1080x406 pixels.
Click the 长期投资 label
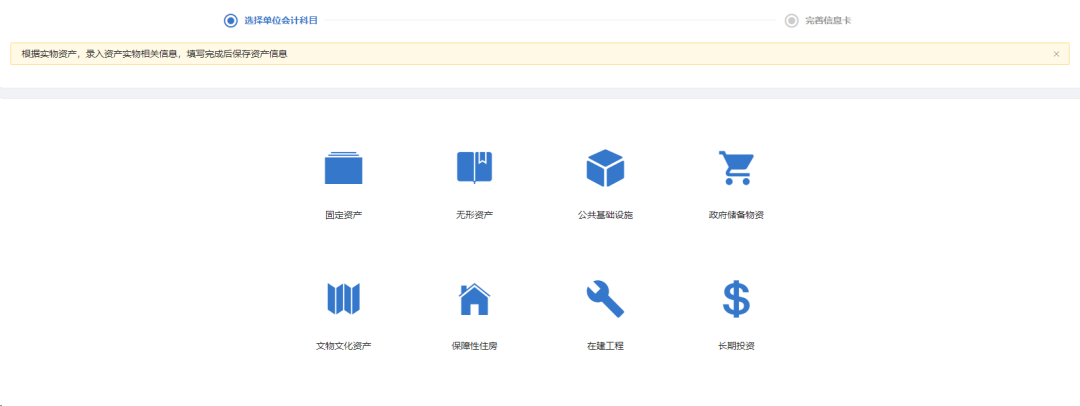tap(736, 346)
